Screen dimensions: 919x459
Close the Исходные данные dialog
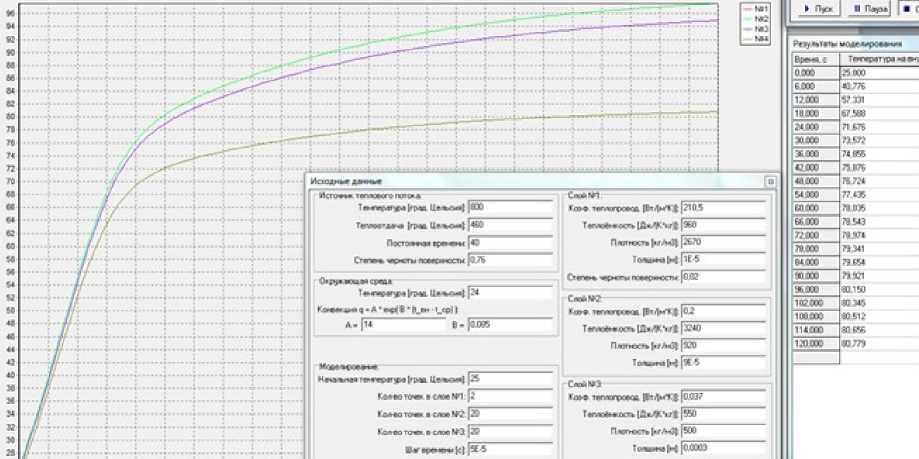(771, 181)
